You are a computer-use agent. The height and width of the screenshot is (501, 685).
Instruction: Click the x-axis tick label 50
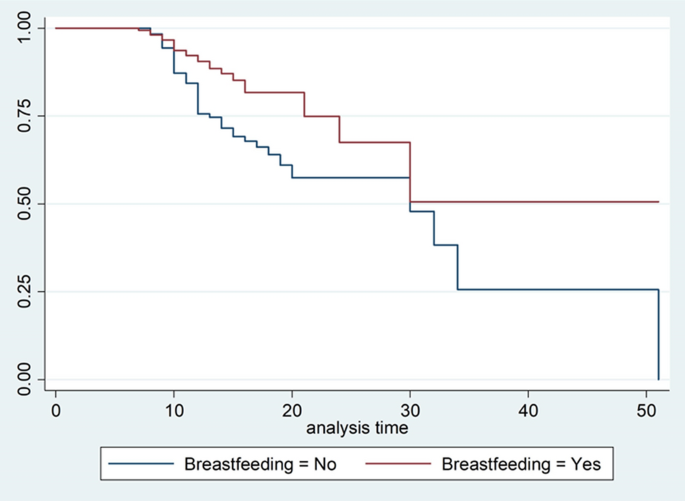tap(647, 409)
